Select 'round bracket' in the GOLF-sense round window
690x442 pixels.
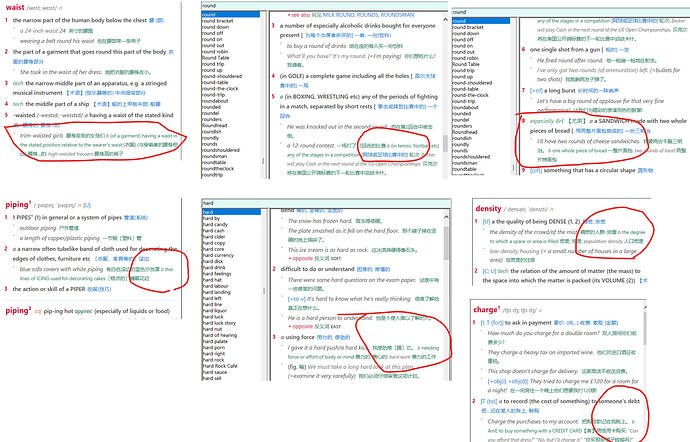click(217, 21)
